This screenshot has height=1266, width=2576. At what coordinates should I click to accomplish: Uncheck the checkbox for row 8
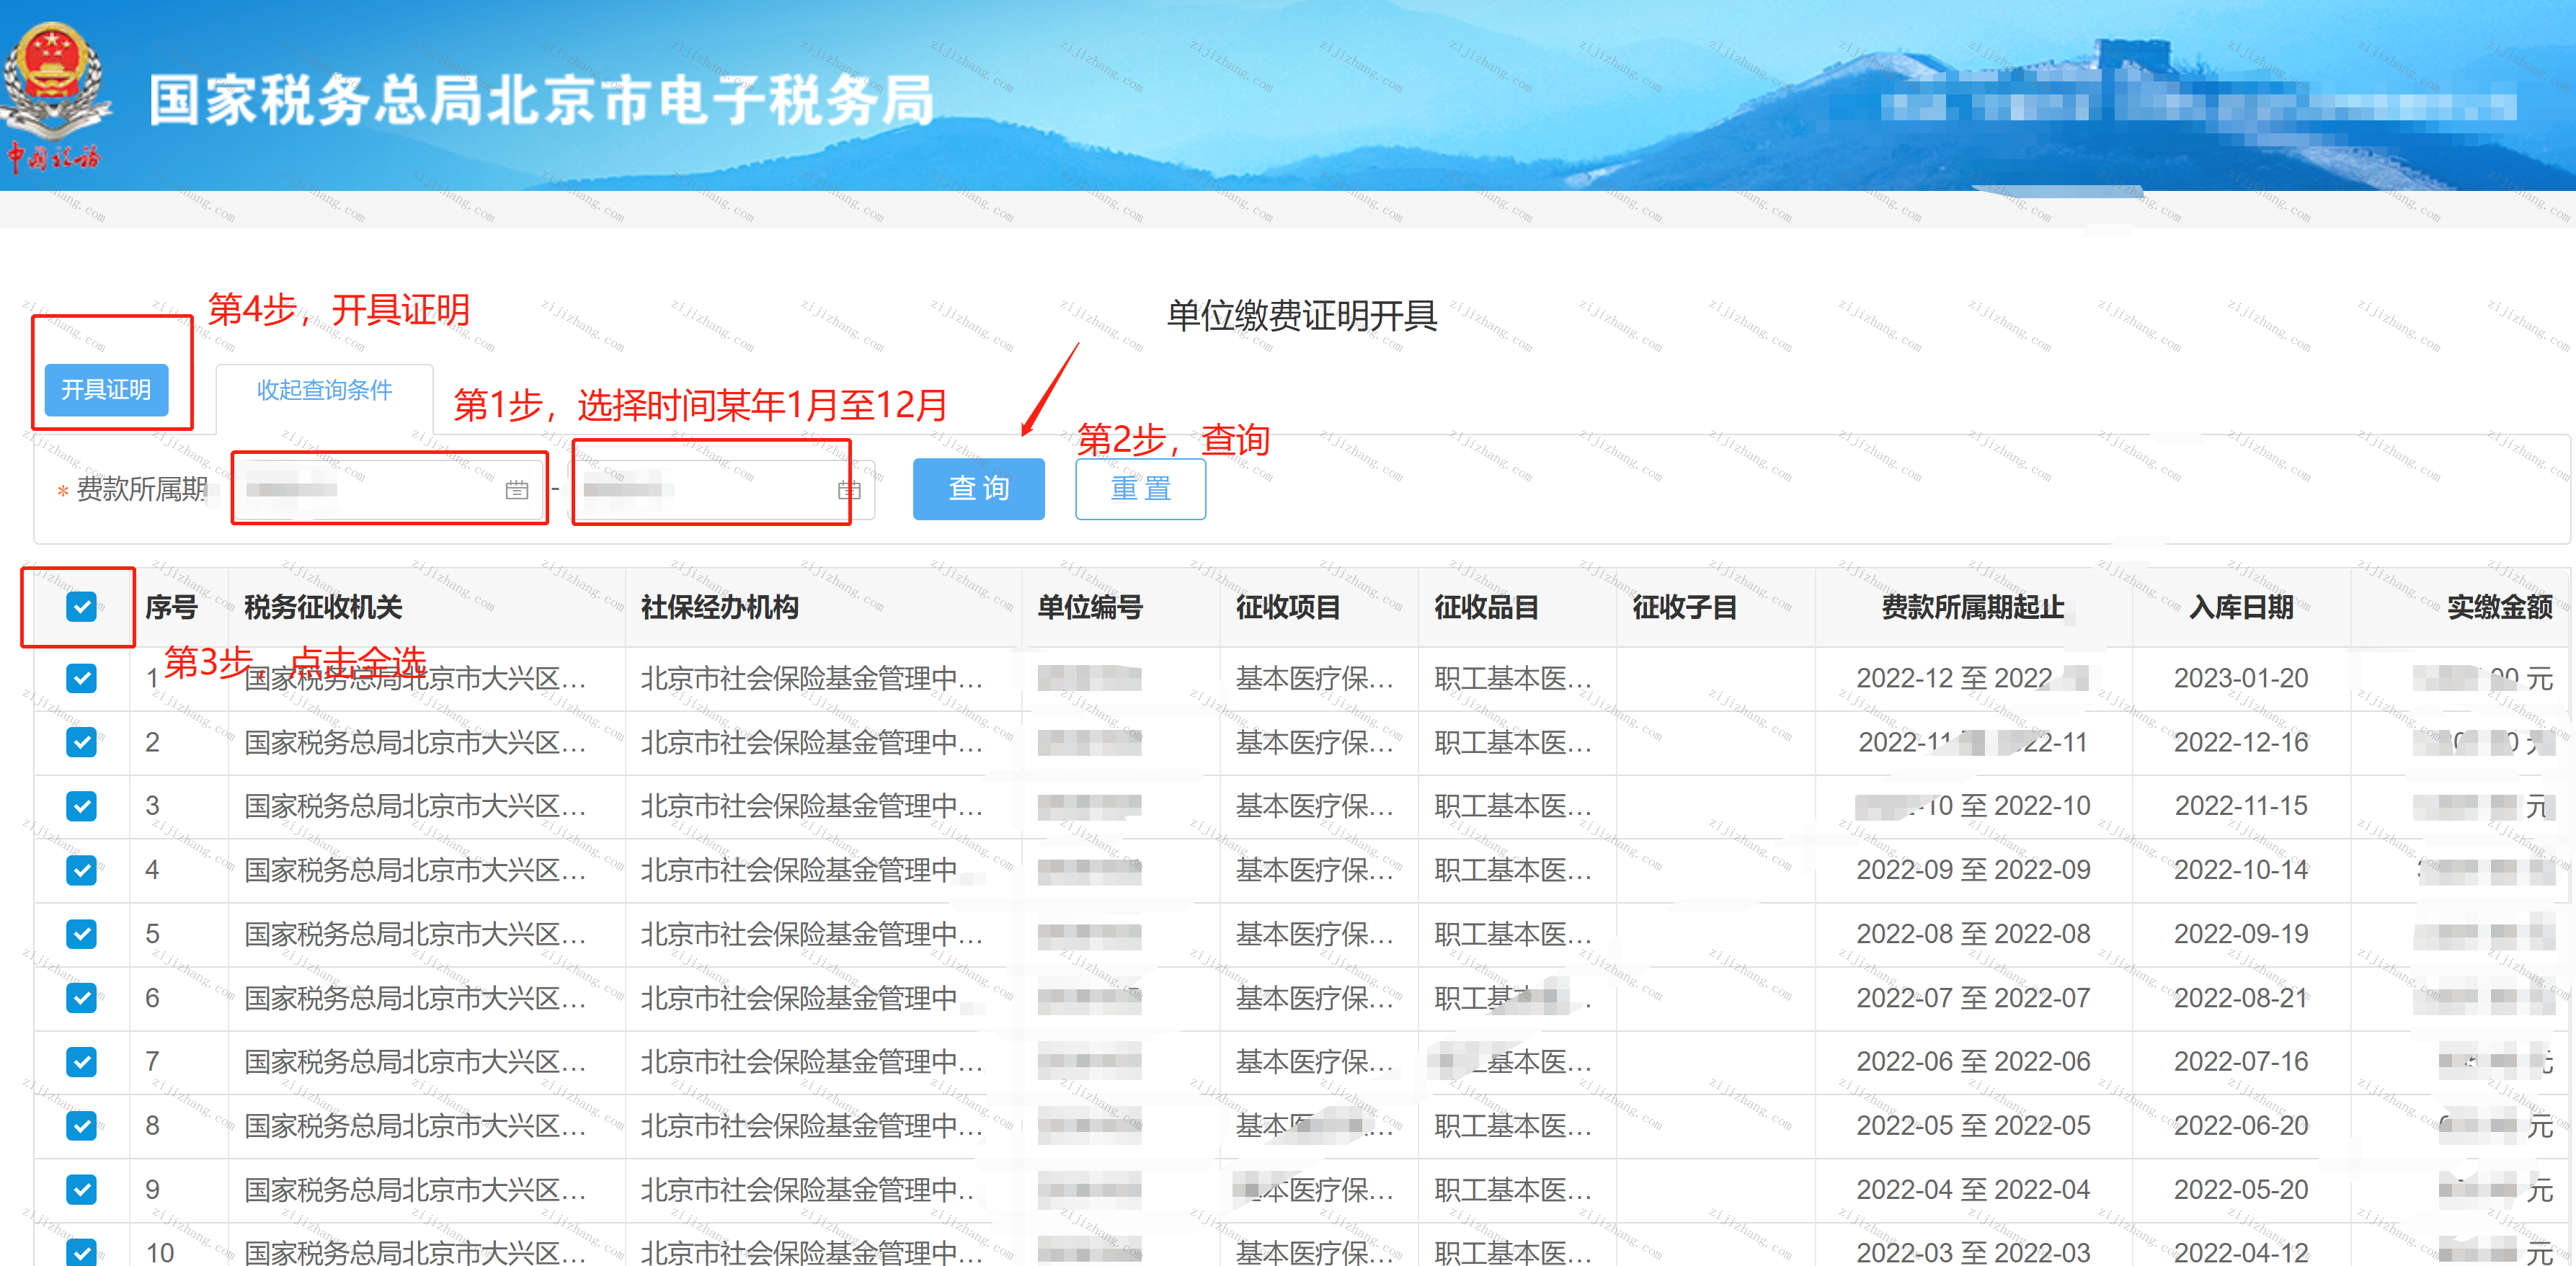pos(81,1125)
